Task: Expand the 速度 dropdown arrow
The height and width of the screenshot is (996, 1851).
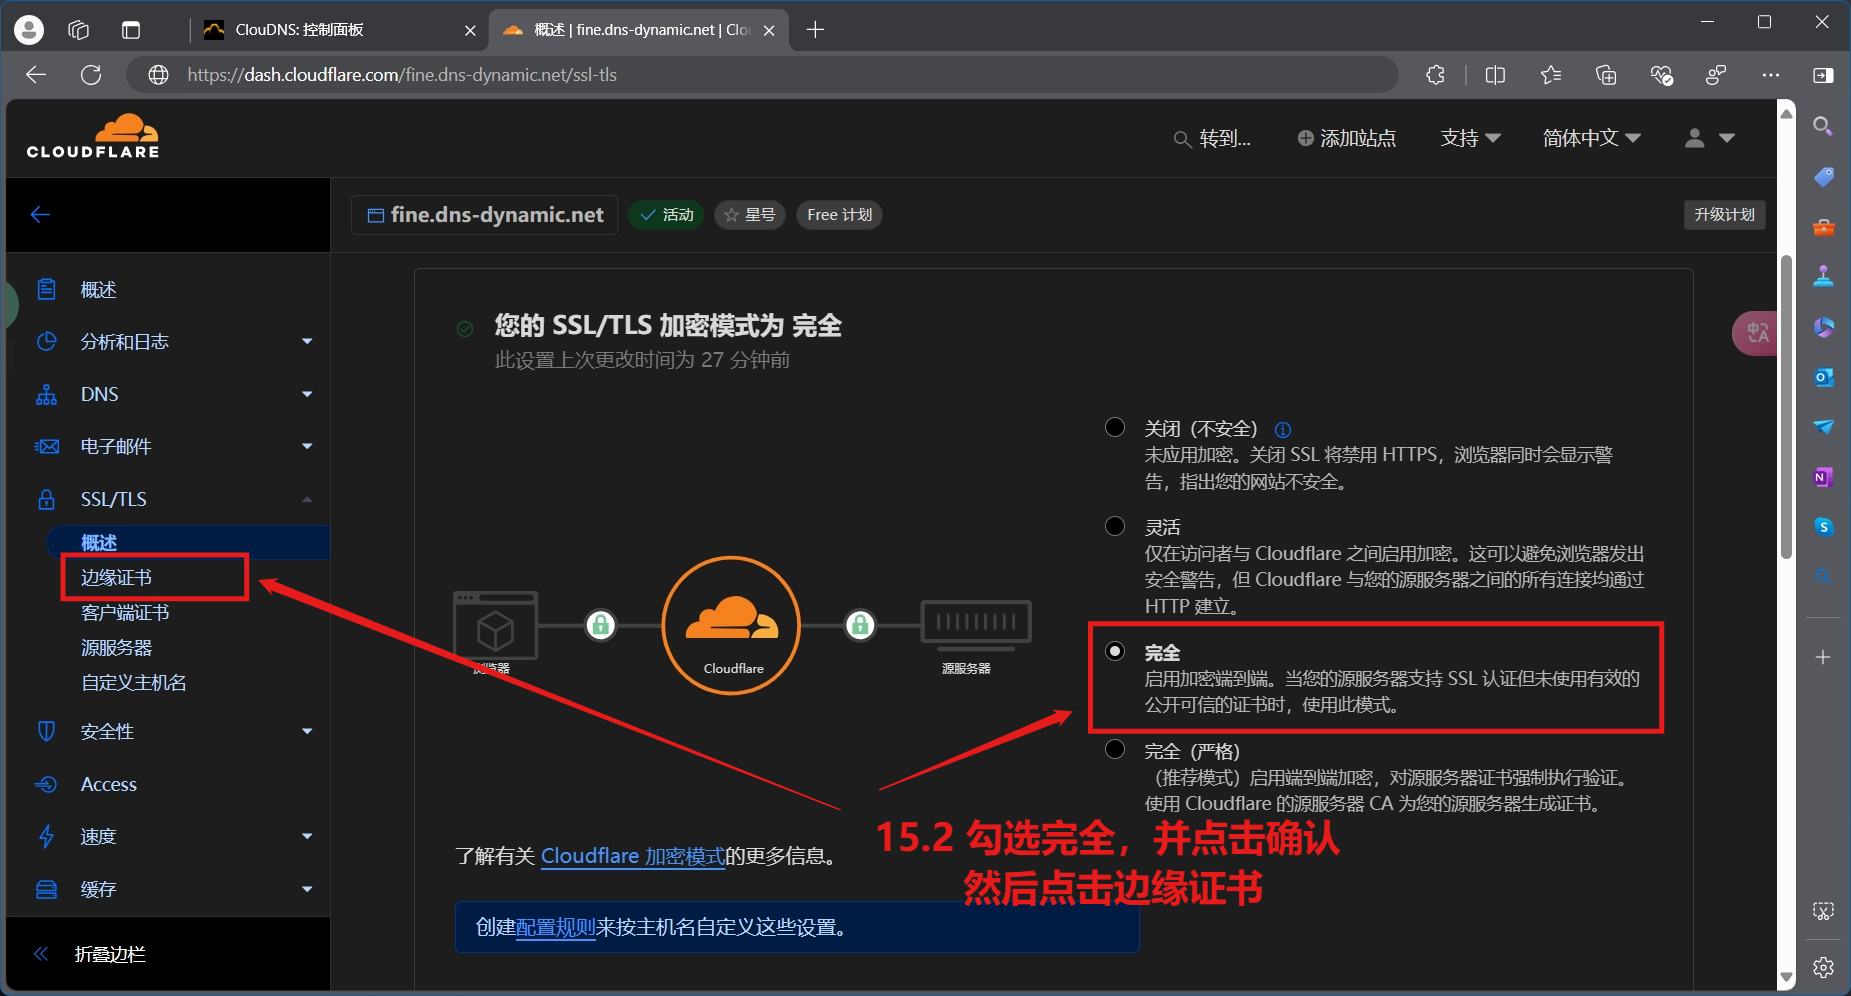Action: tap(307, 837)
